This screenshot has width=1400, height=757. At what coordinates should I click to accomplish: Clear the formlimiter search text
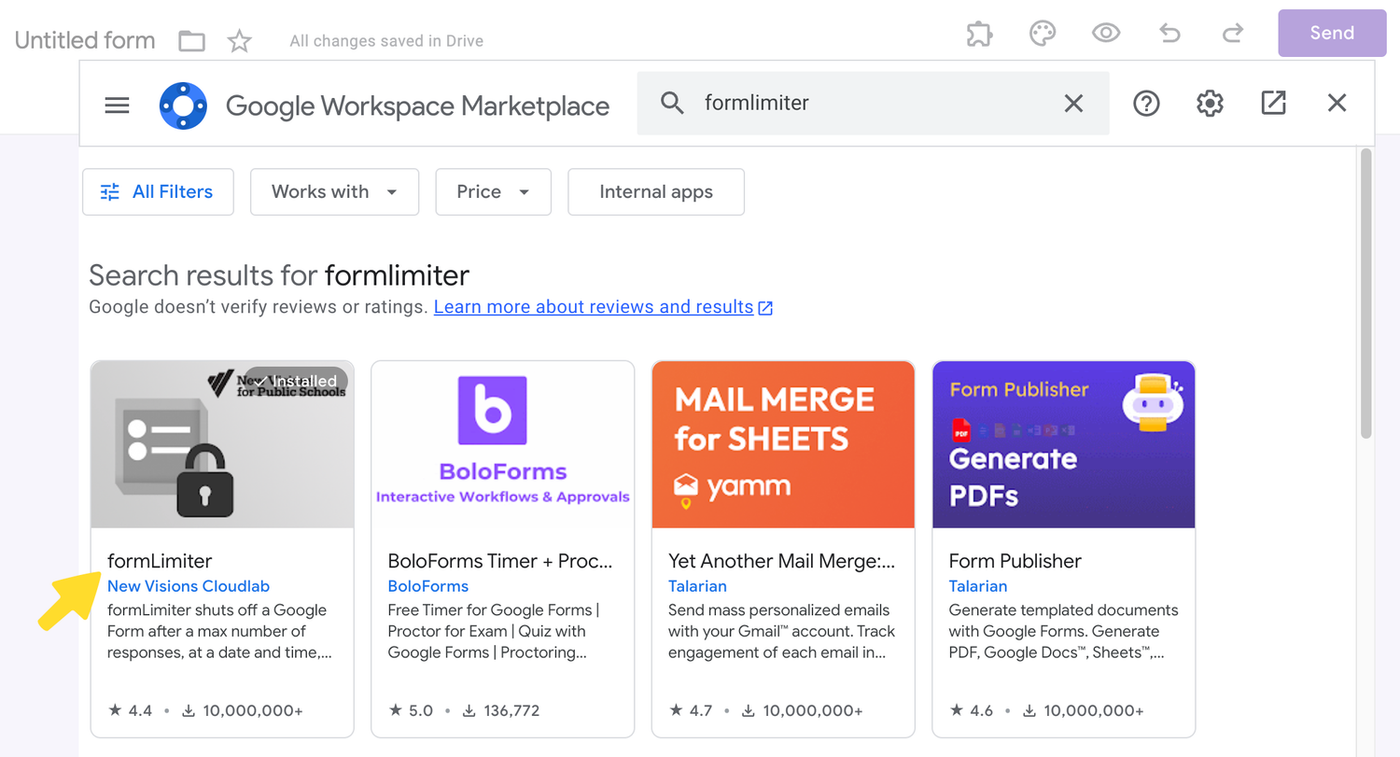click(x=1073, y=103)
